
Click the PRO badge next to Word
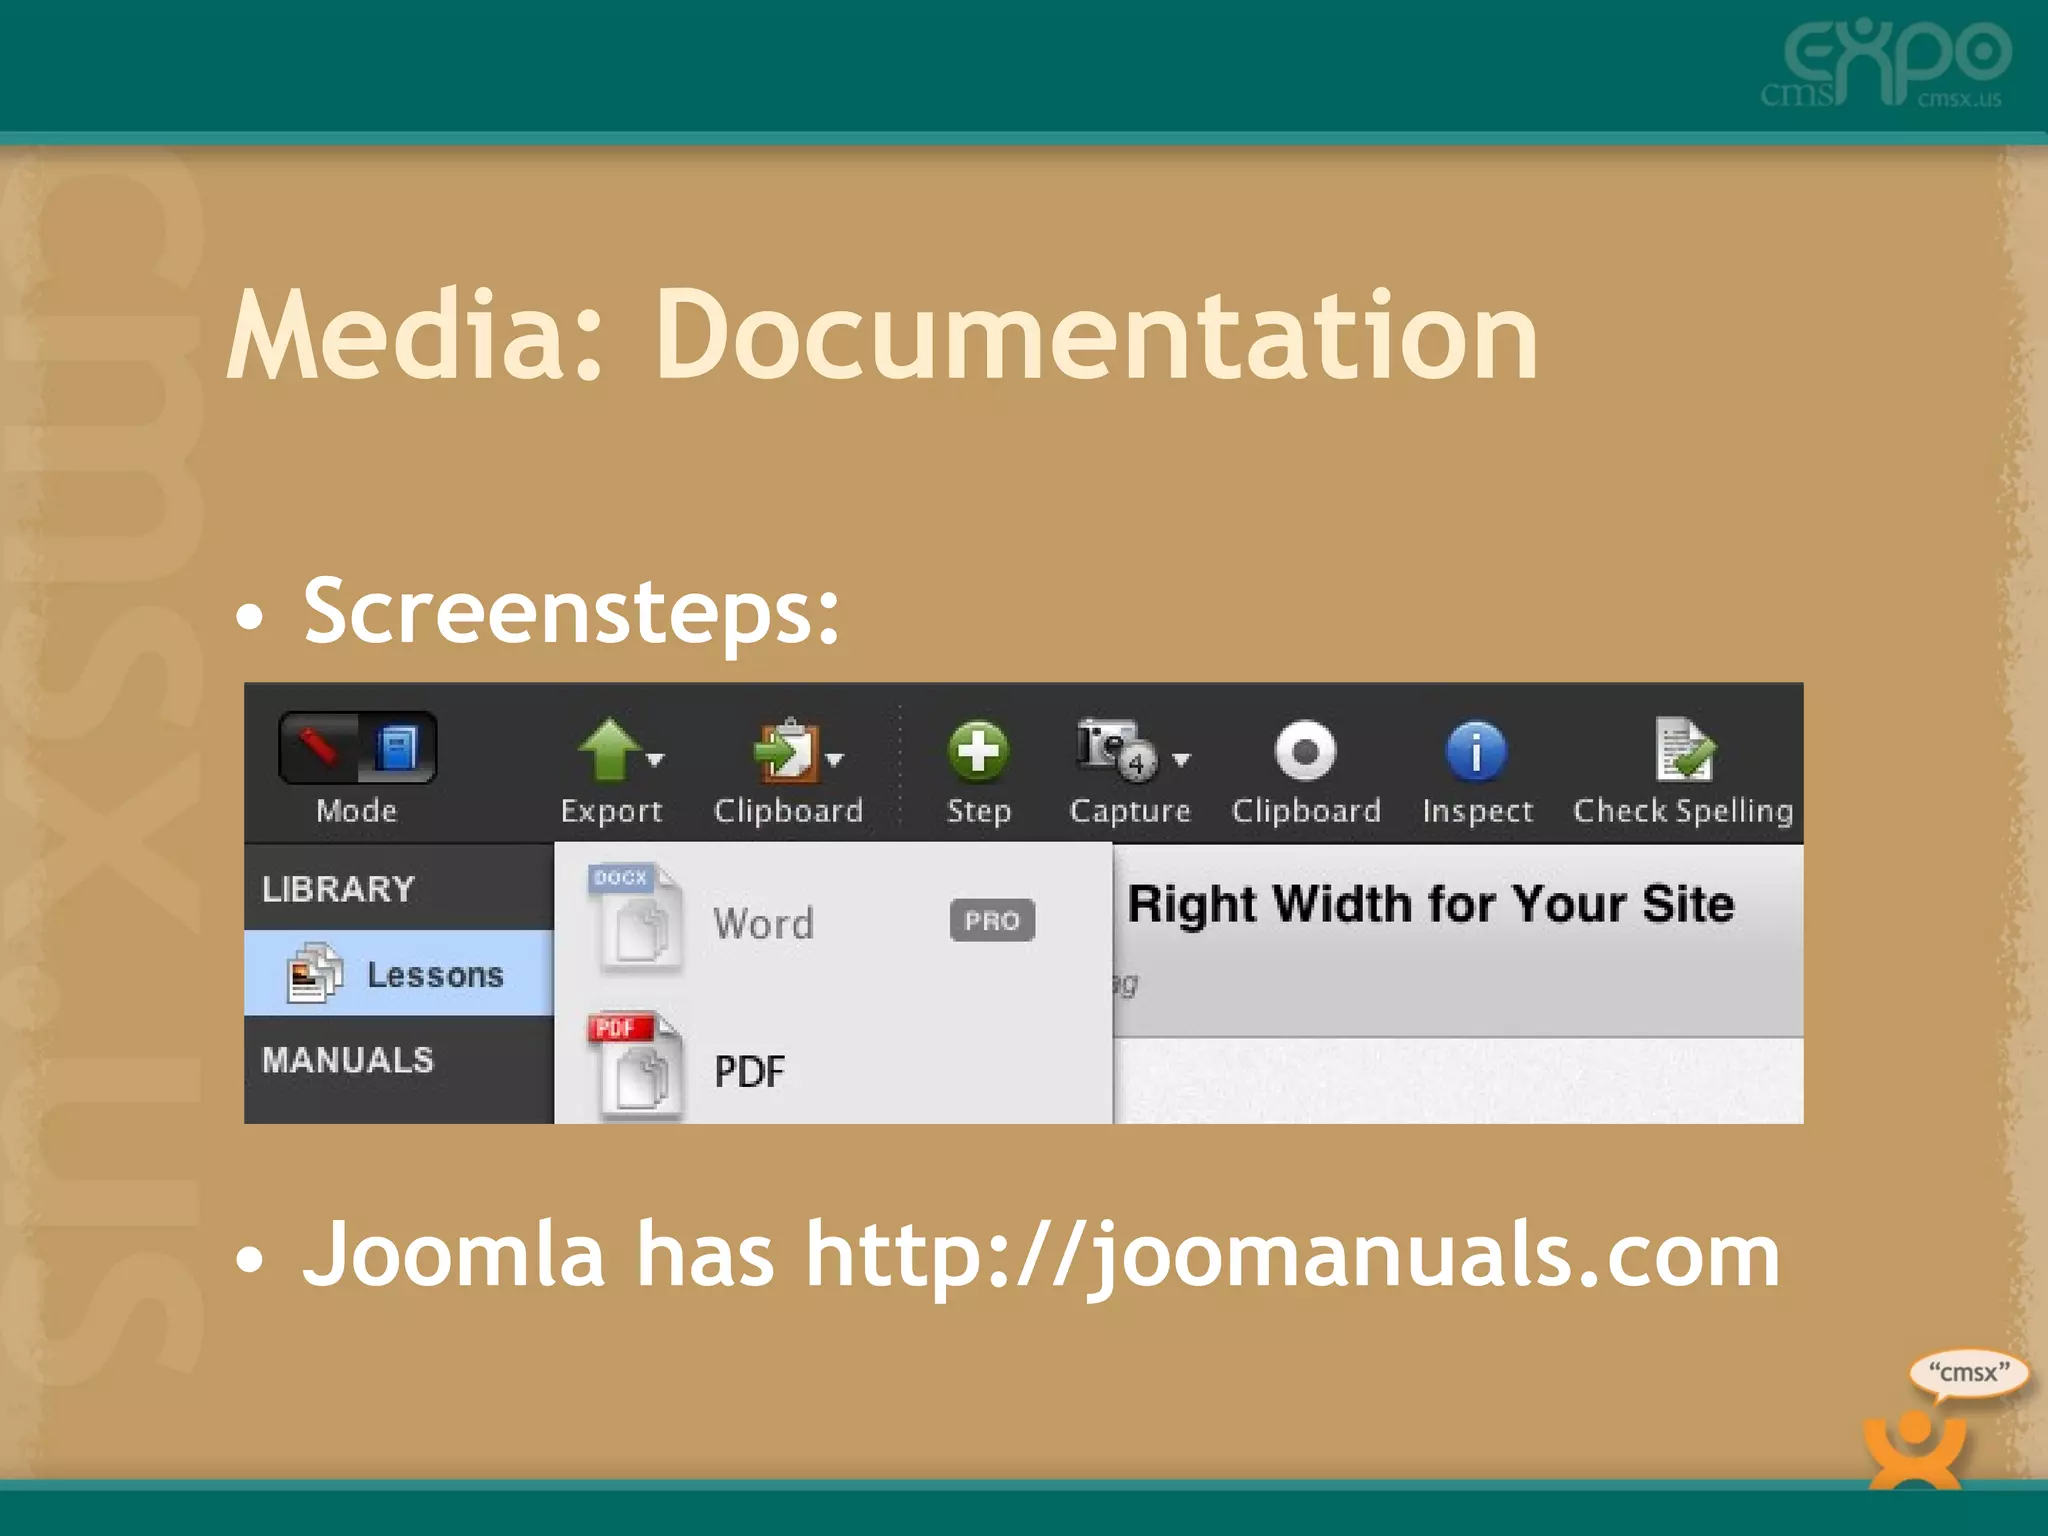[x=992, y=921]
